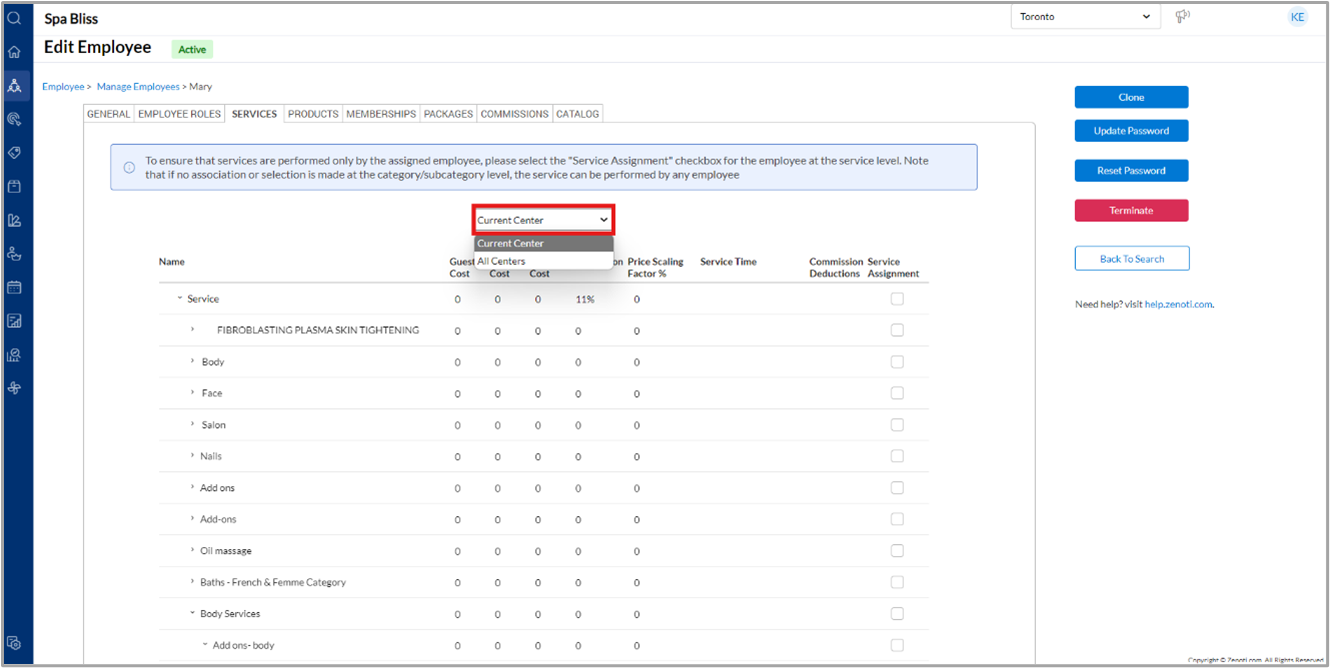Click the 11% value in the Service row
The height and width of the screenshot is (668, 1330).
585,299
